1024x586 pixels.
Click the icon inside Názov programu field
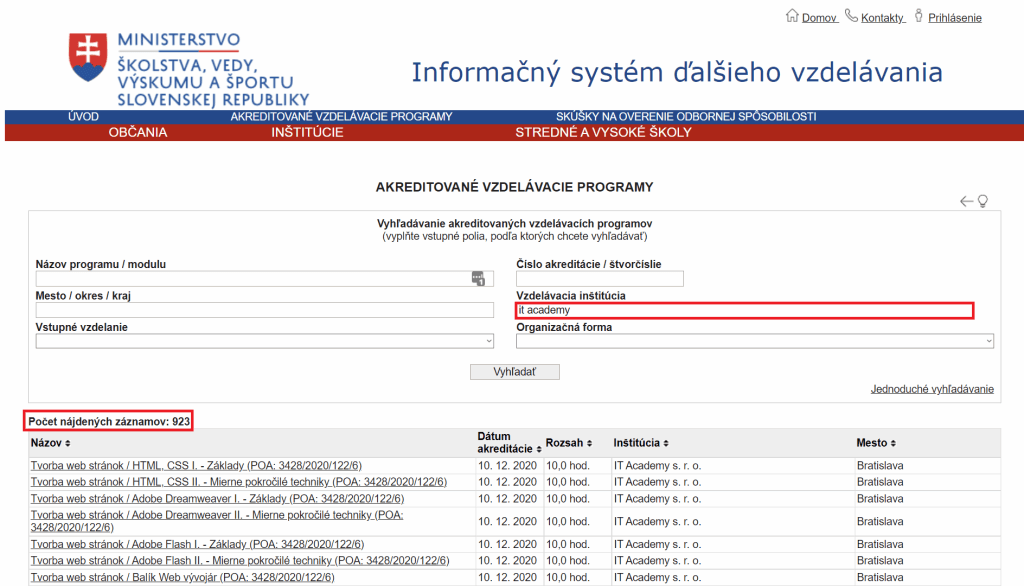[478, 279]
